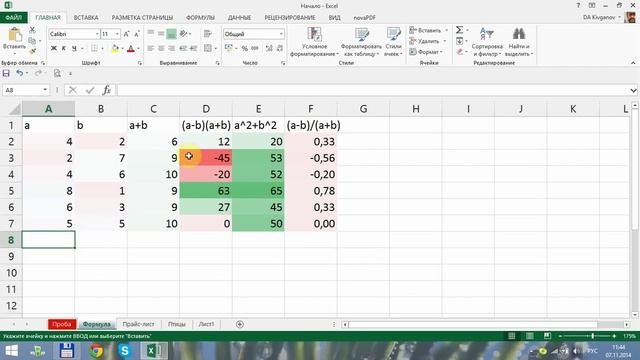This screenshot has width=640, height=360.
Task: Open the Calibri font name dropdown
Action: click(97, 34)
